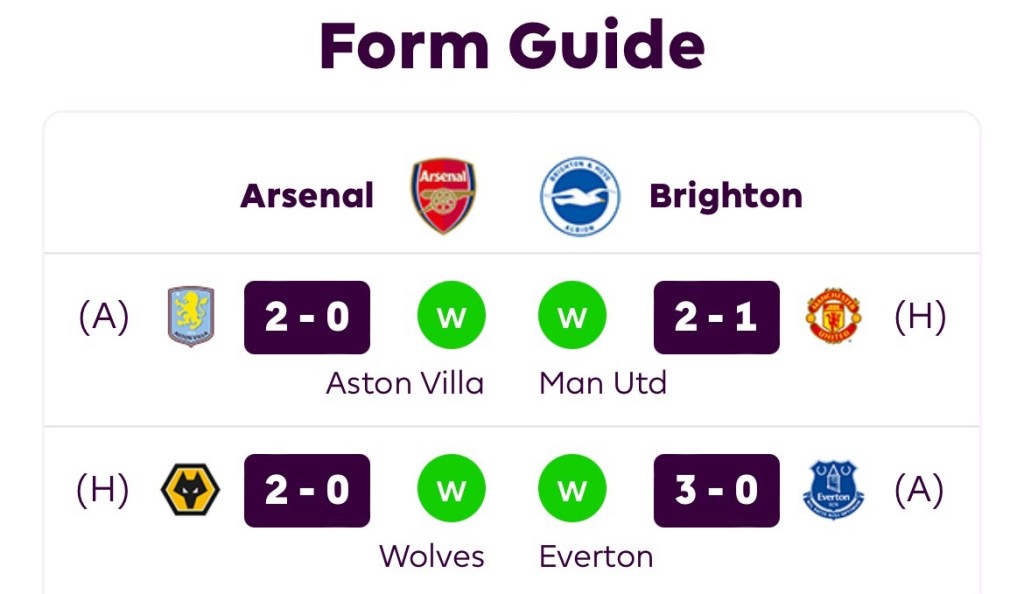Click Brighton's win indicator against Everton

point(572,490)
